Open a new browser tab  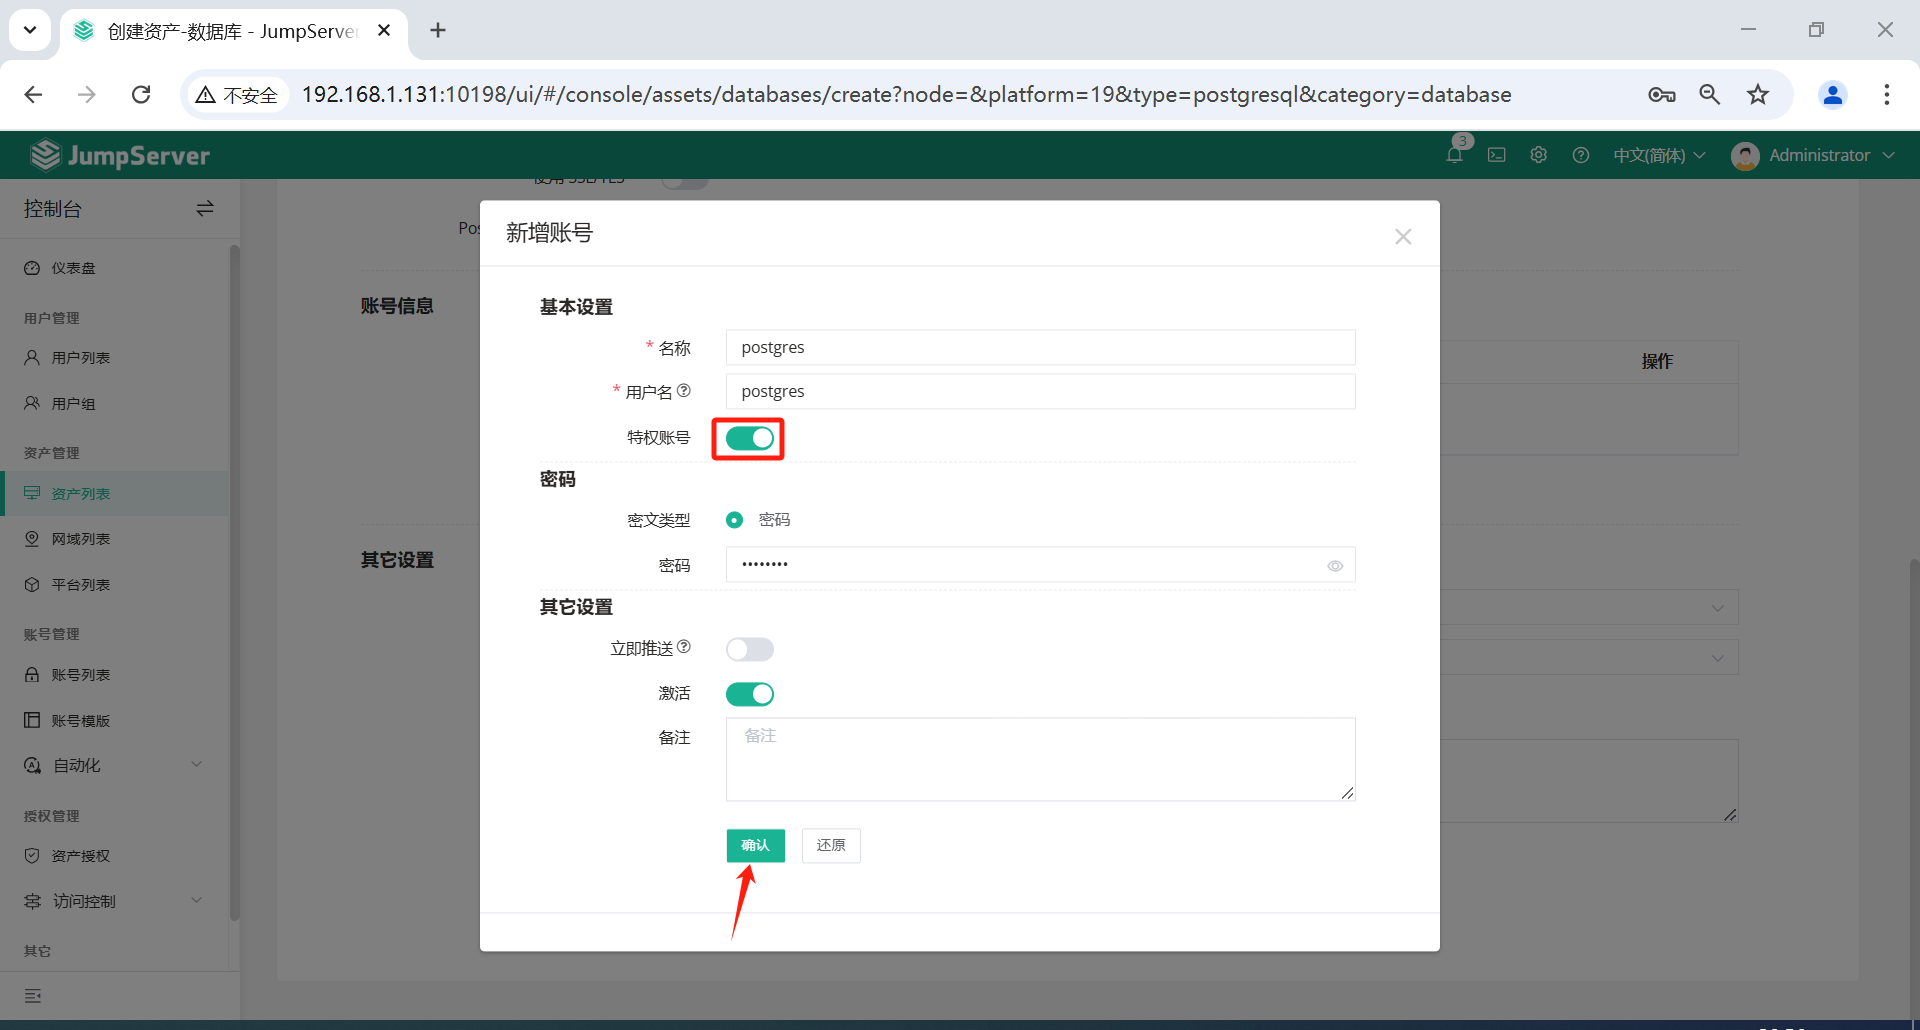coord(438,31)
